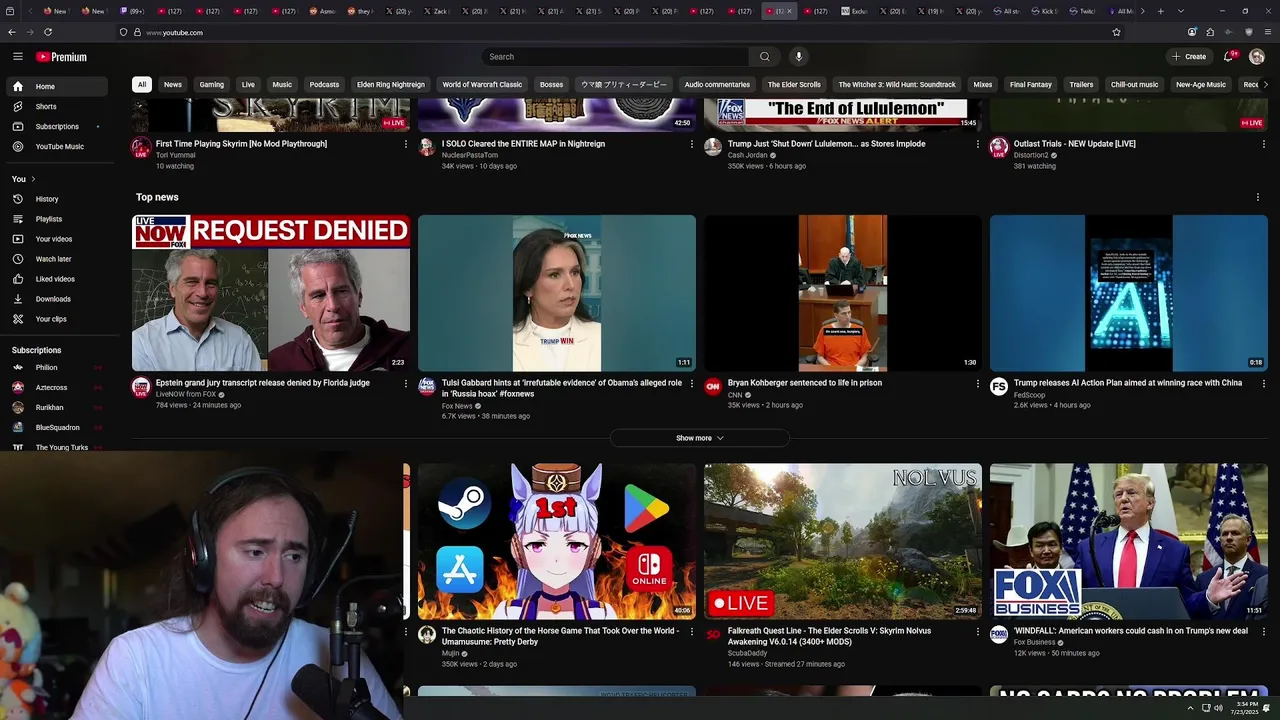
Task: Open options menu for WINDFALL video
Action: (1264, 632)
